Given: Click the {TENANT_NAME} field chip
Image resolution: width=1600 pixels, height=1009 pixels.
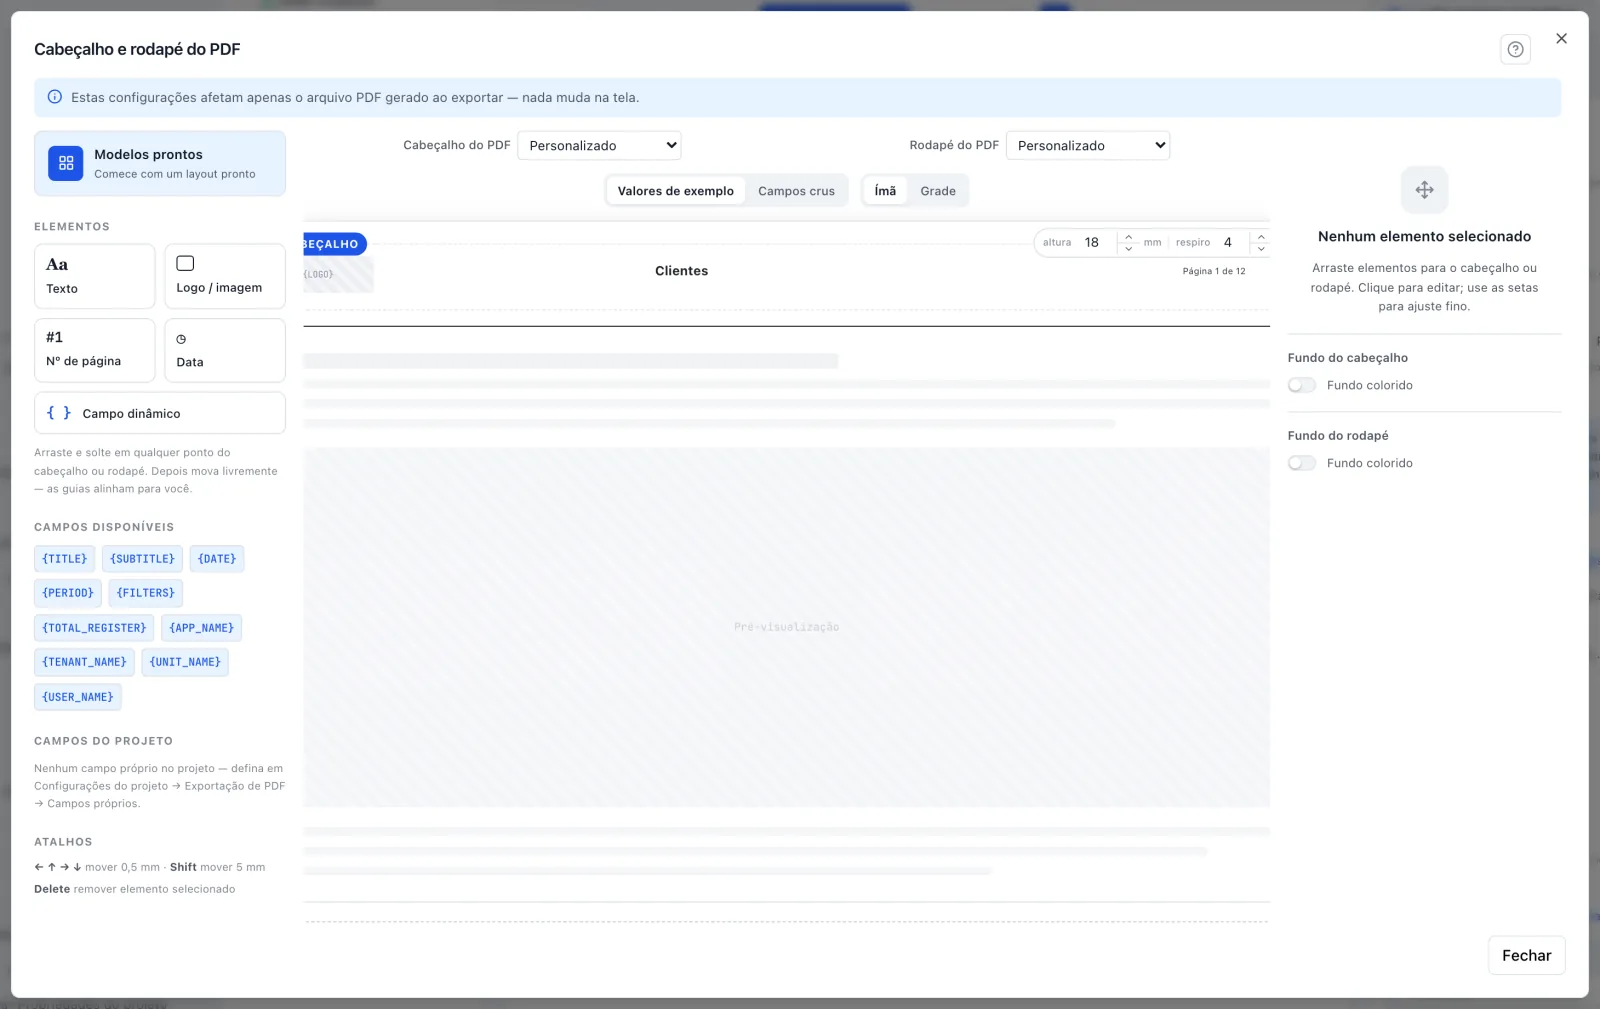Looking at the screenshot, I should click(x=84, y=662).
